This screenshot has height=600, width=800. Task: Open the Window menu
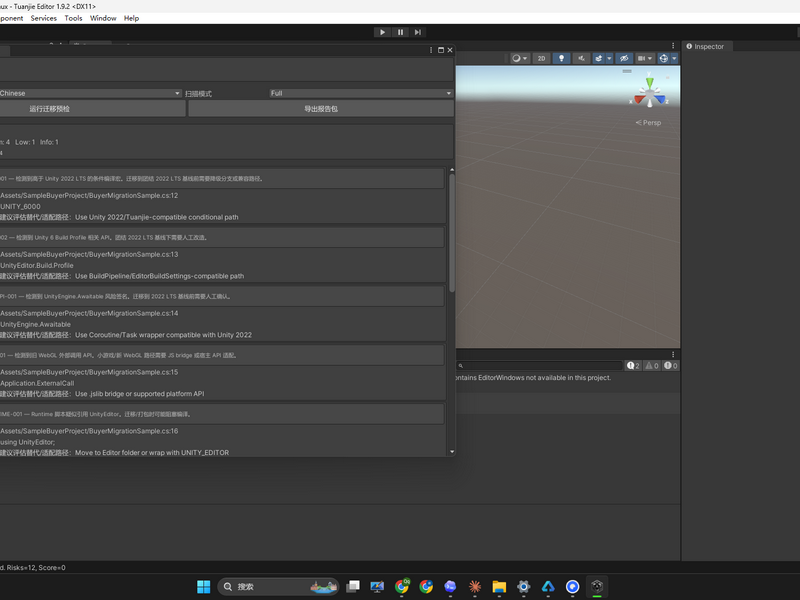pyautogui.click(x=103, y=18)
